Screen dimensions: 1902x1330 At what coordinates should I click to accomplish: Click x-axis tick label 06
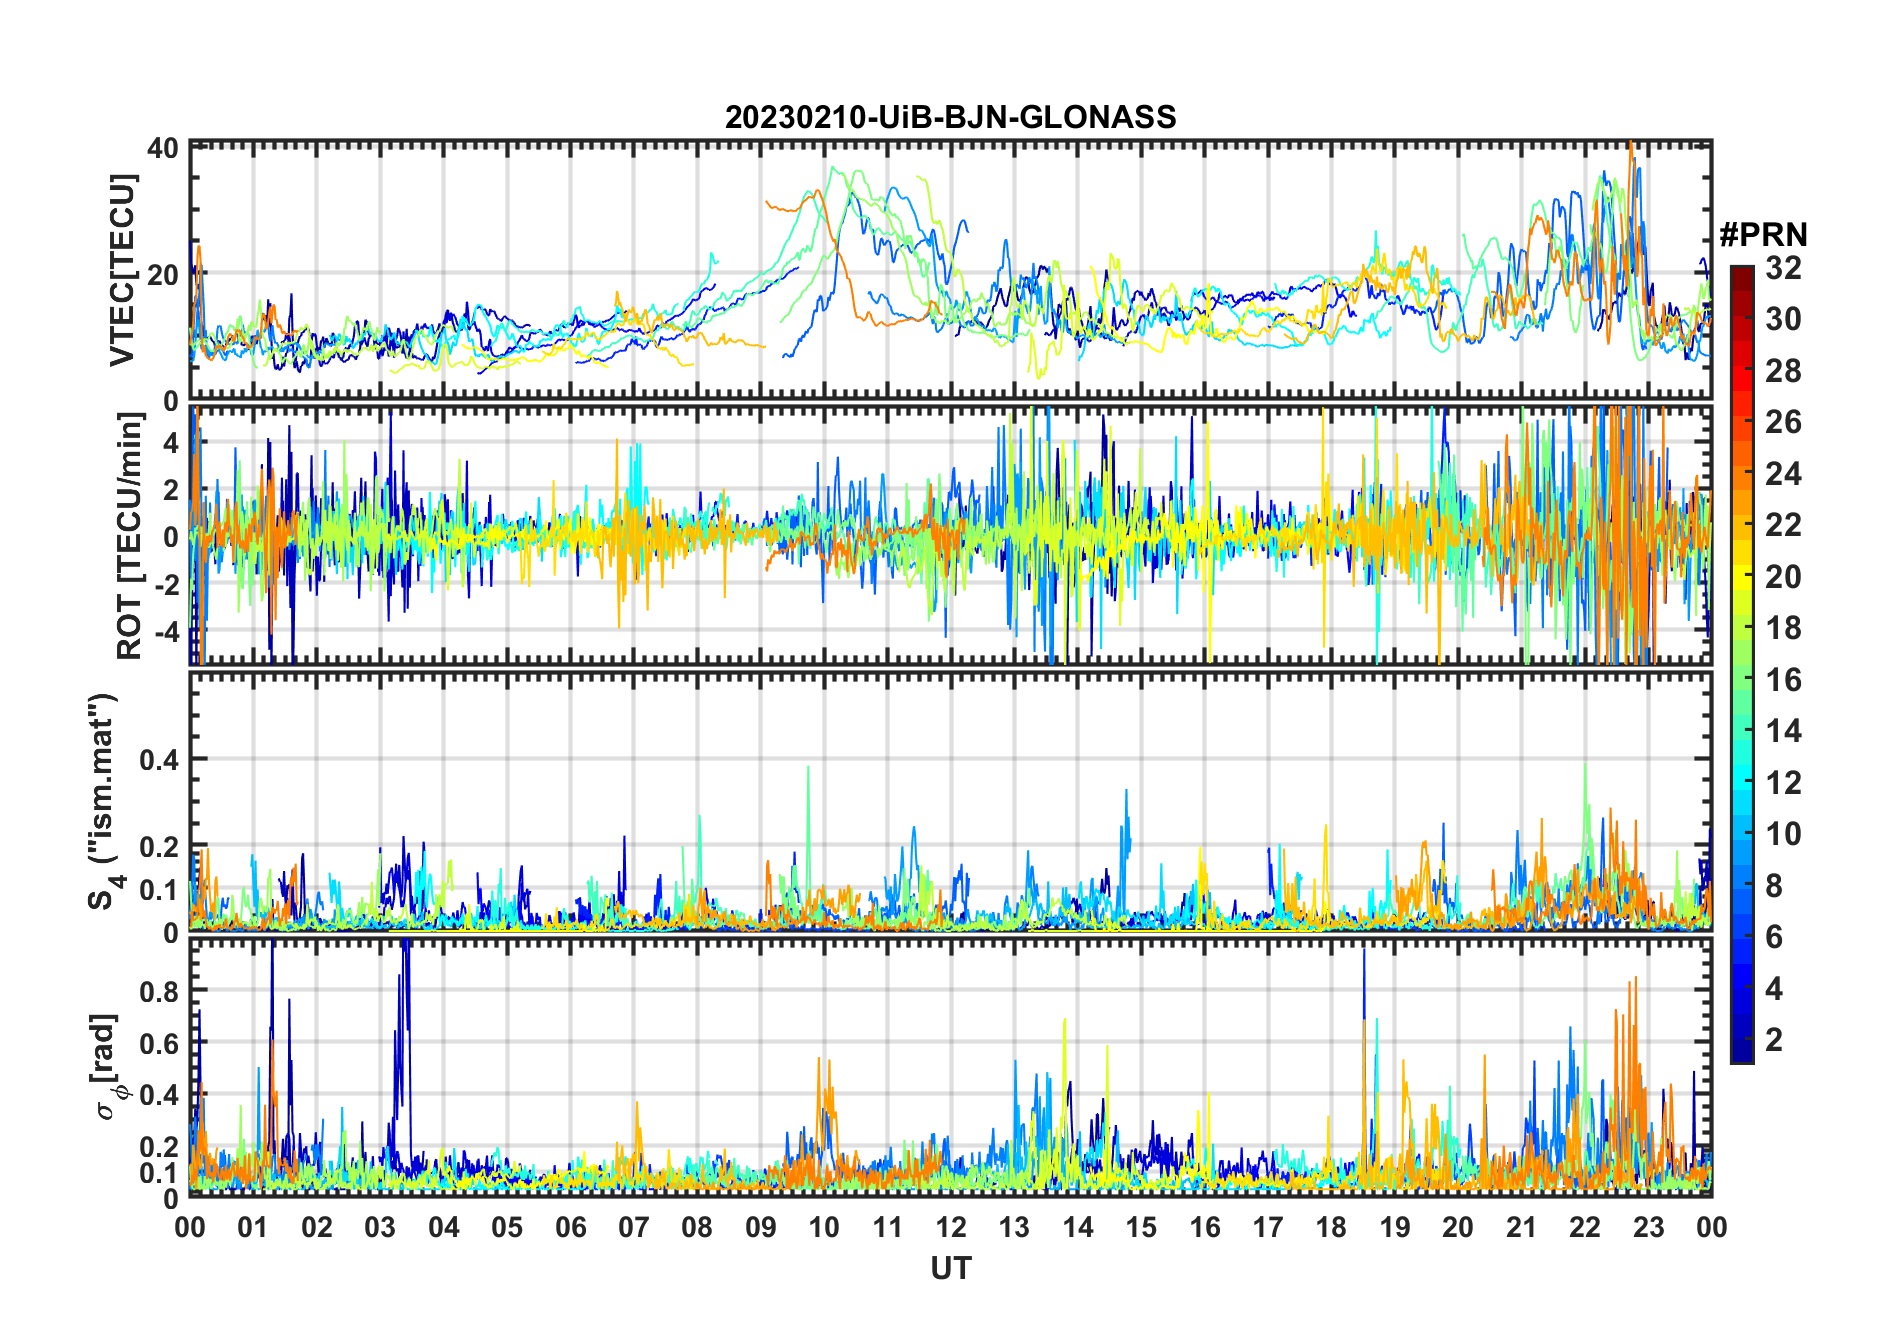pos(570,1227)
